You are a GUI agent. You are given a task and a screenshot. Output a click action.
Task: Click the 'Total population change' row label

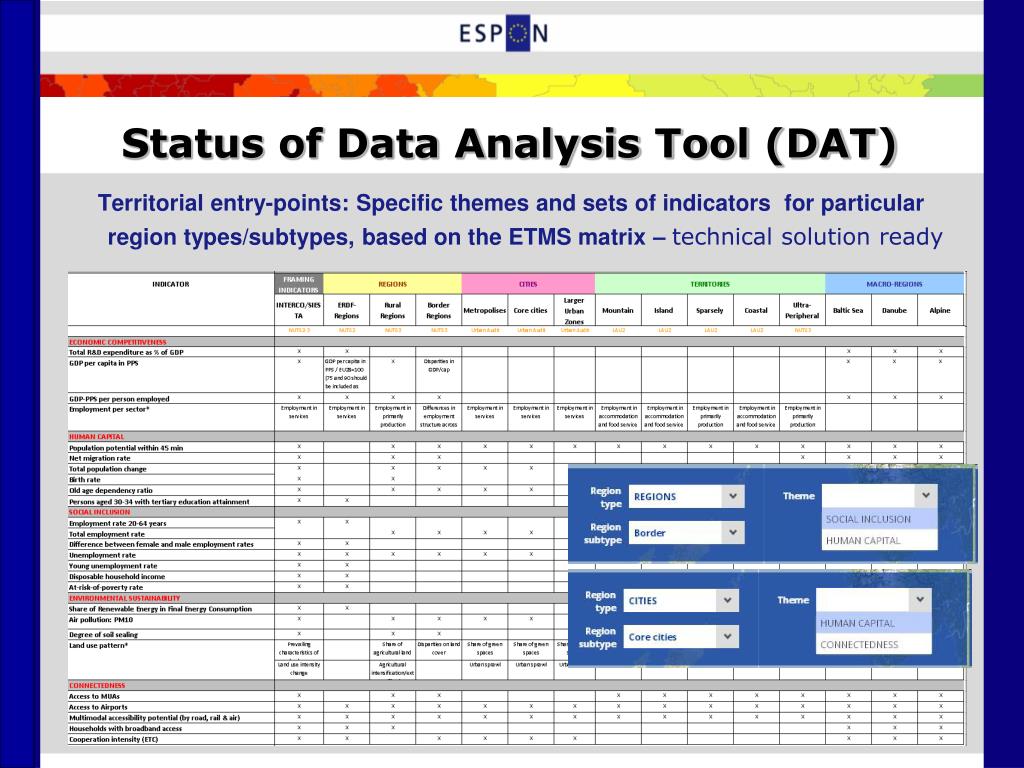pyautogui.click(x=108, y=469)
